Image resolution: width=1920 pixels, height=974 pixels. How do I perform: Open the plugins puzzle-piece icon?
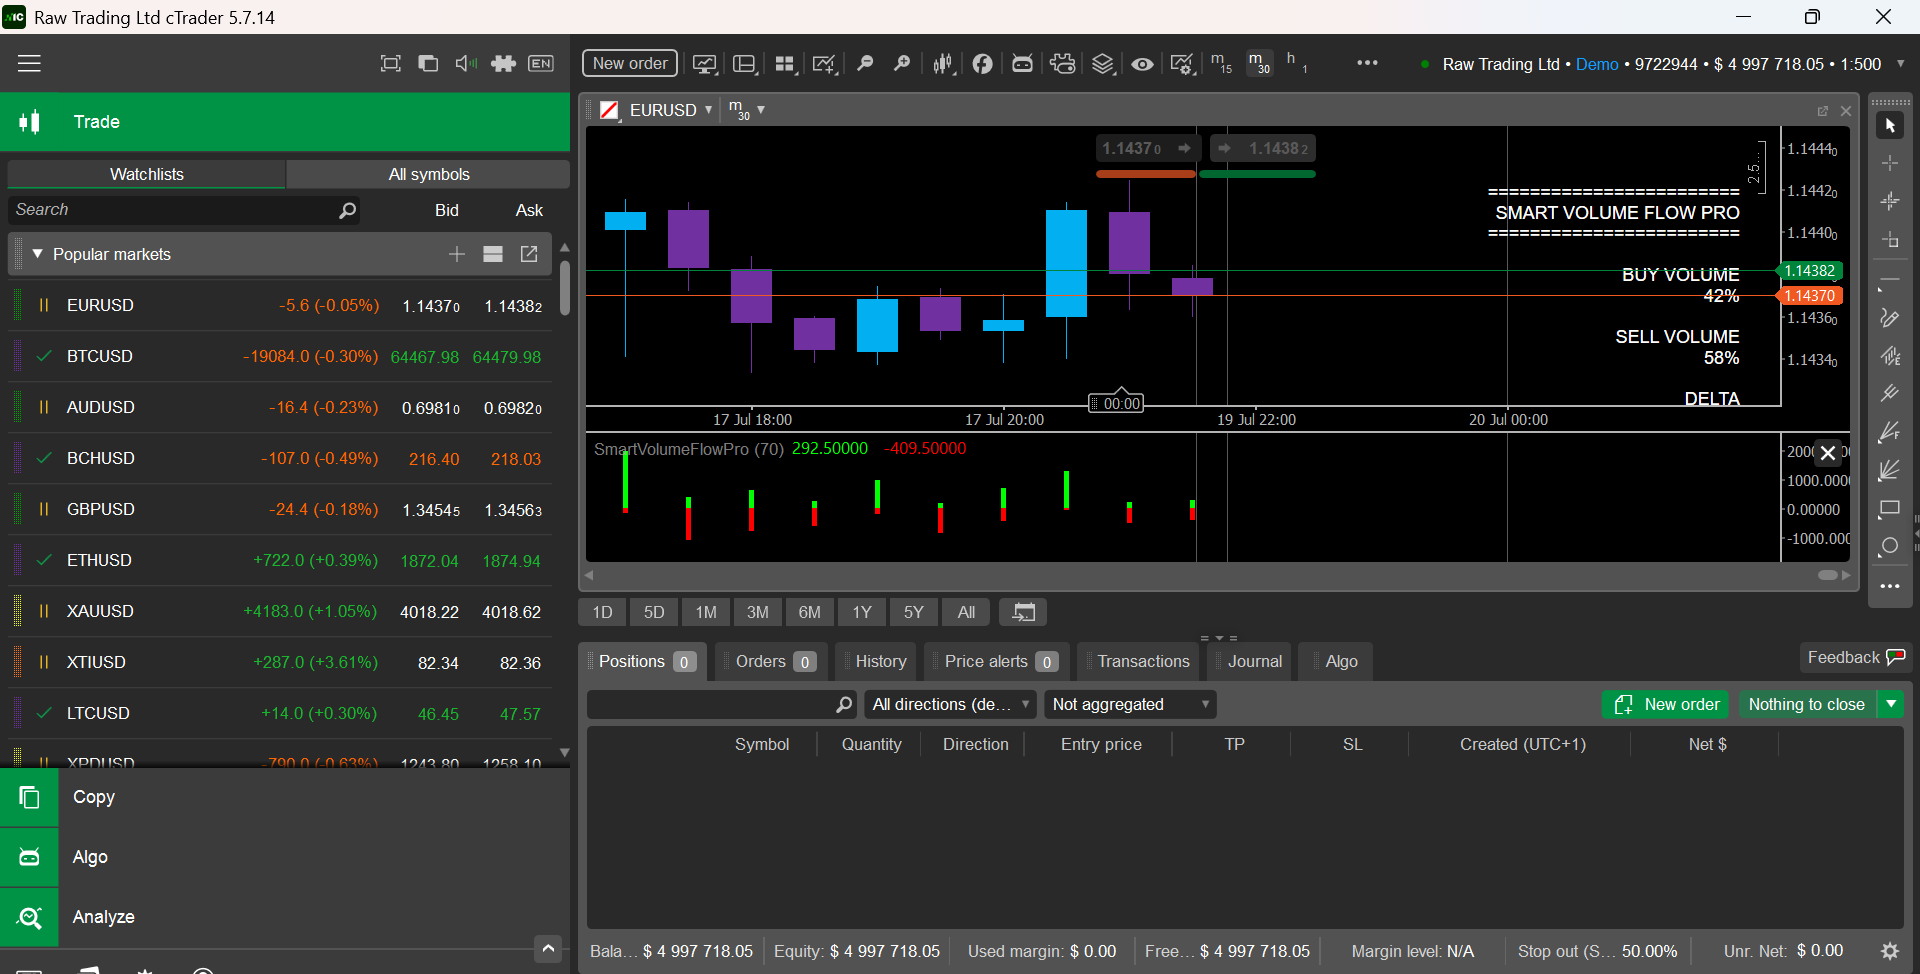503,63
